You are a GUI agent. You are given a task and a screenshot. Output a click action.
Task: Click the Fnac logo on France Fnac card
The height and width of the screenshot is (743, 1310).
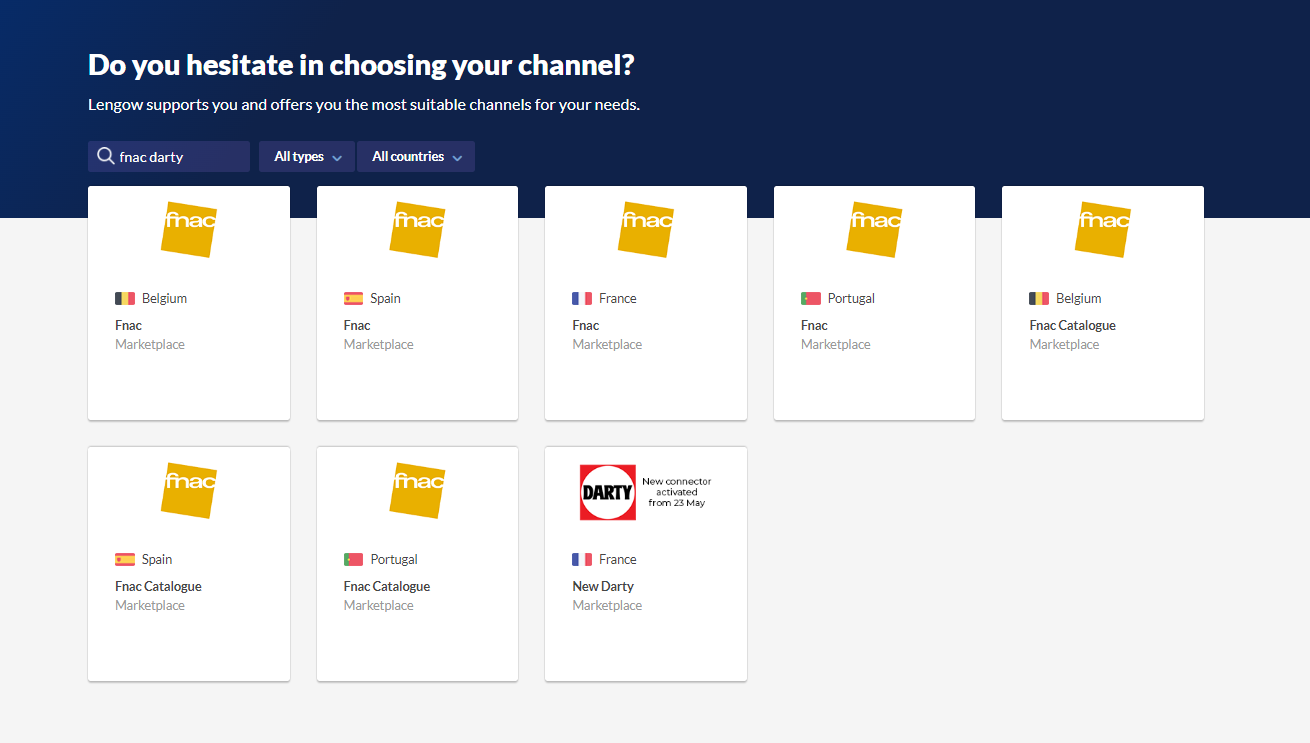[646, 229]
